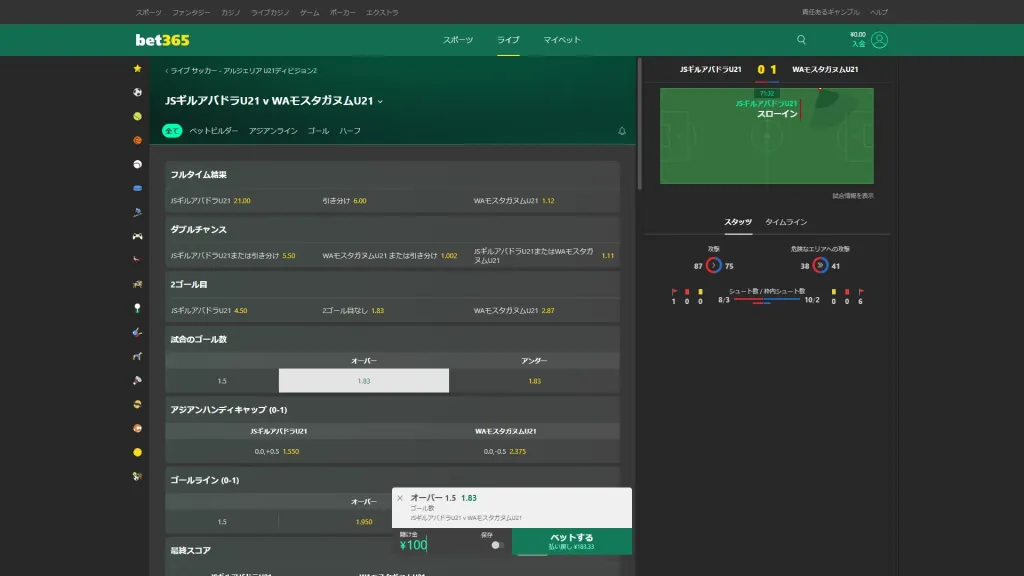Click the bet365 logo
The width and height of the screenshot is (1024, 576).
click(x=162, y=40)
